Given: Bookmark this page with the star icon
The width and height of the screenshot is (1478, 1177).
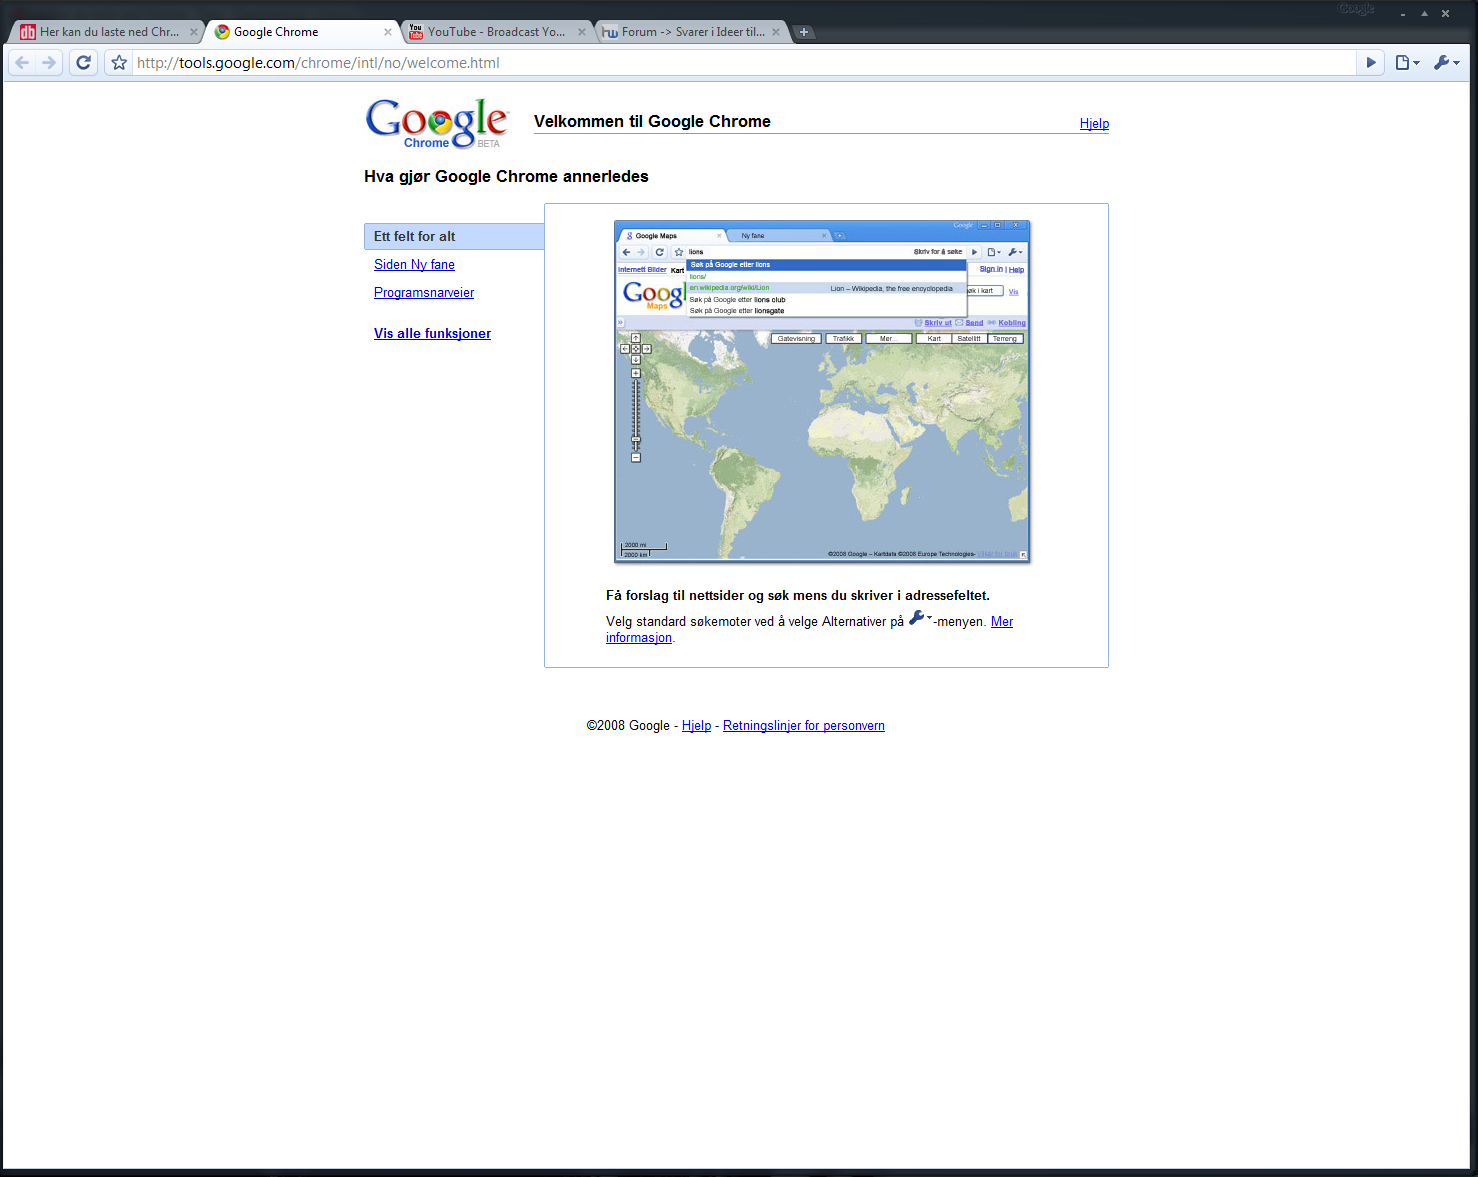Looking at the screenshot, I should pos(119,63).
